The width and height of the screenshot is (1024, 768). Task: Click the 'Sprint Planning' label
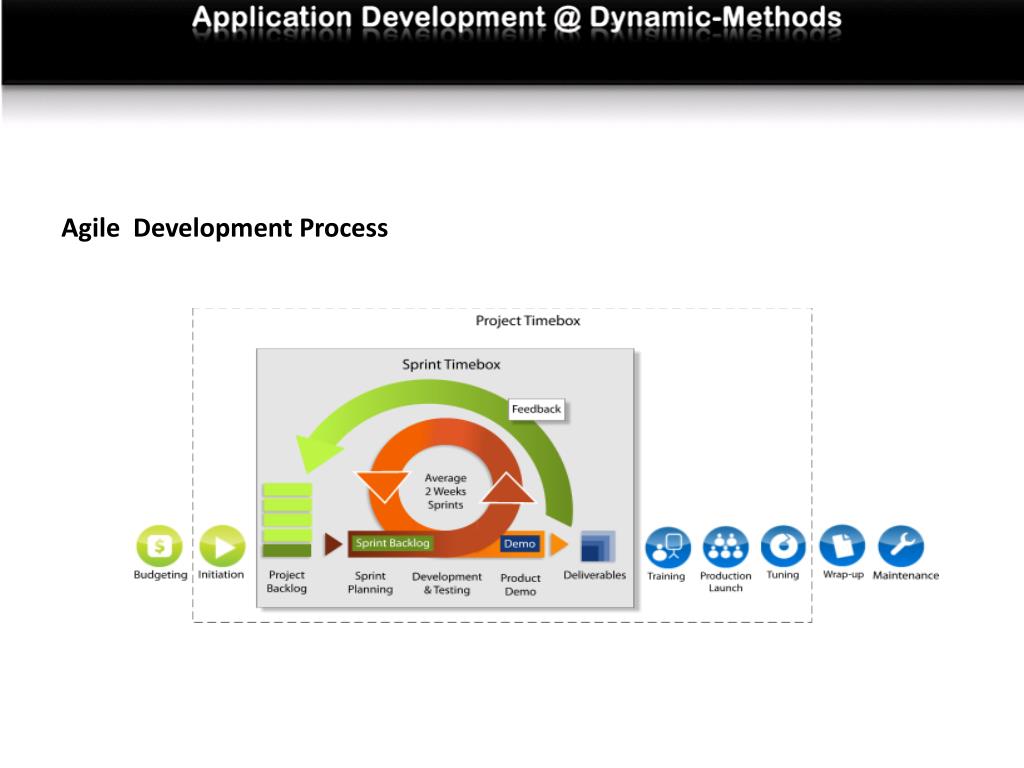click(x=370, y=583)
